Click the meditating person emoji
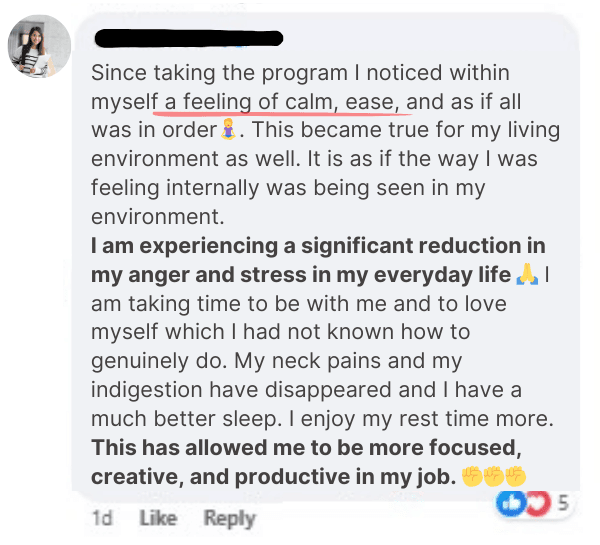Image resolution: width=600 pixels, height=545 pixels. click(229, 130)
